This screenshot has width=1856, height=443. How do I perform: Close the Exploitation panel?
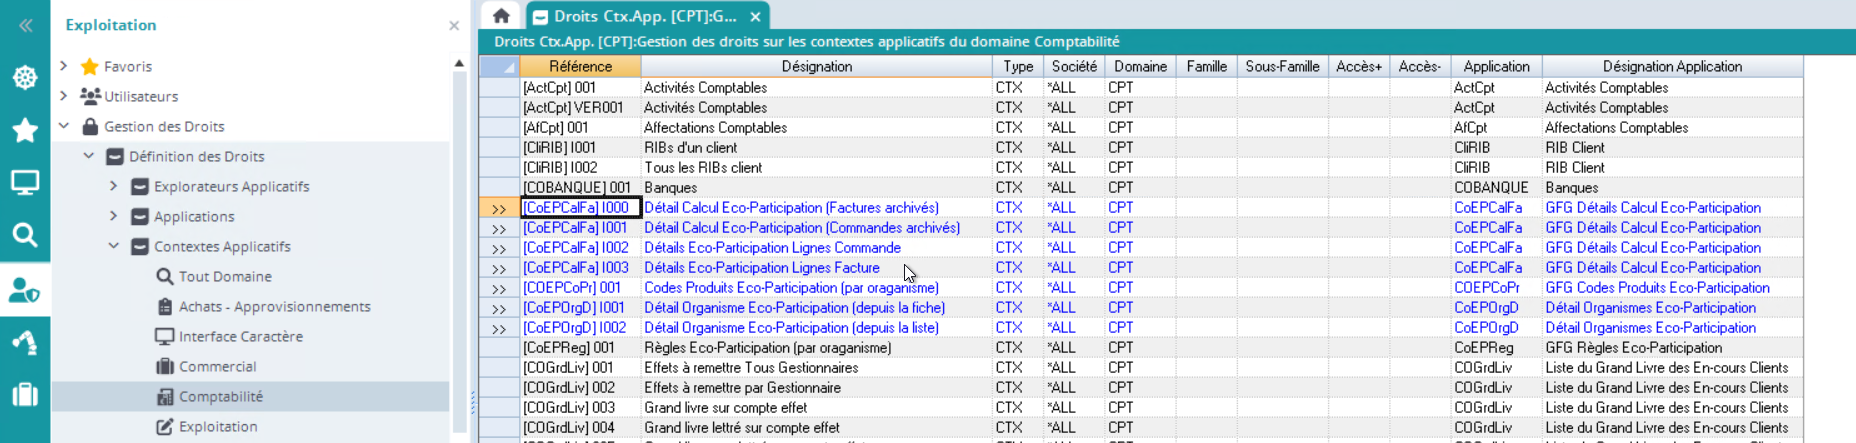(454, 26)
